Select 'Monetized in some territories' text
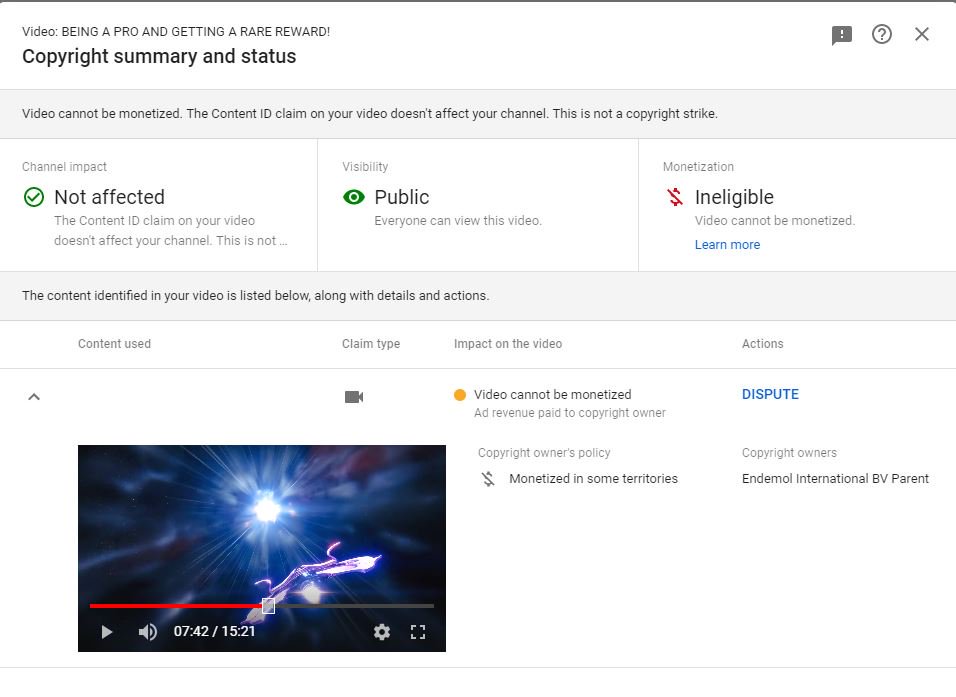956x697 pixels. pyautogui.click(x=593, y=479)
